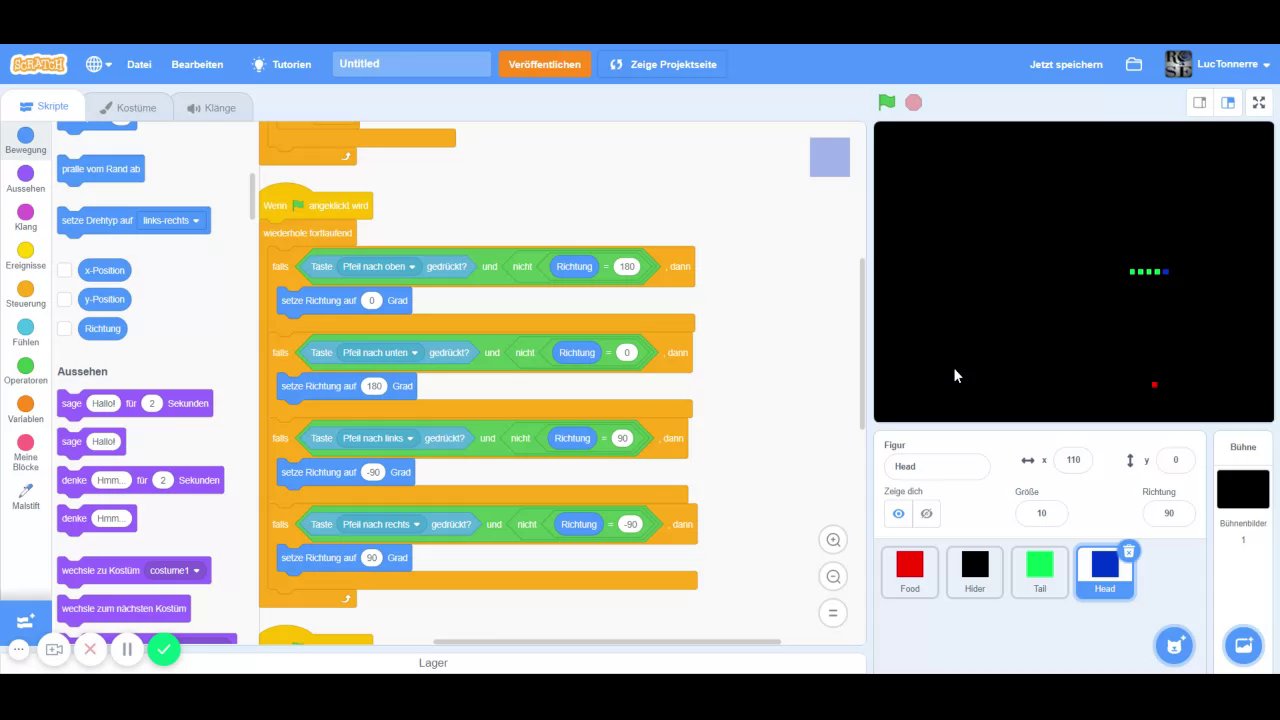This screenshot has width=1280, height=720.
Task: Enable Richtung stage monitor checkbox
Action: pyautogui.click(x=64, y=328)
